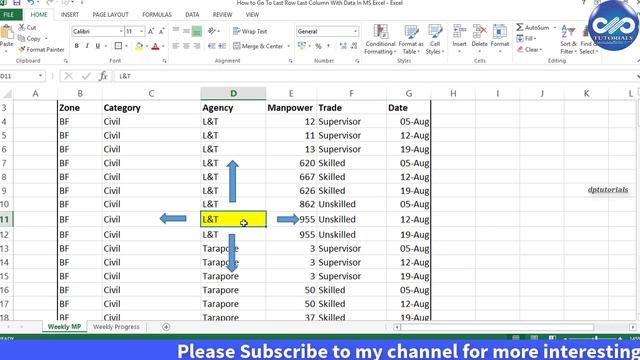This screenshot has width=640, height=360.
Task: Click the Insert cells icon
Action: pos(459,32)
